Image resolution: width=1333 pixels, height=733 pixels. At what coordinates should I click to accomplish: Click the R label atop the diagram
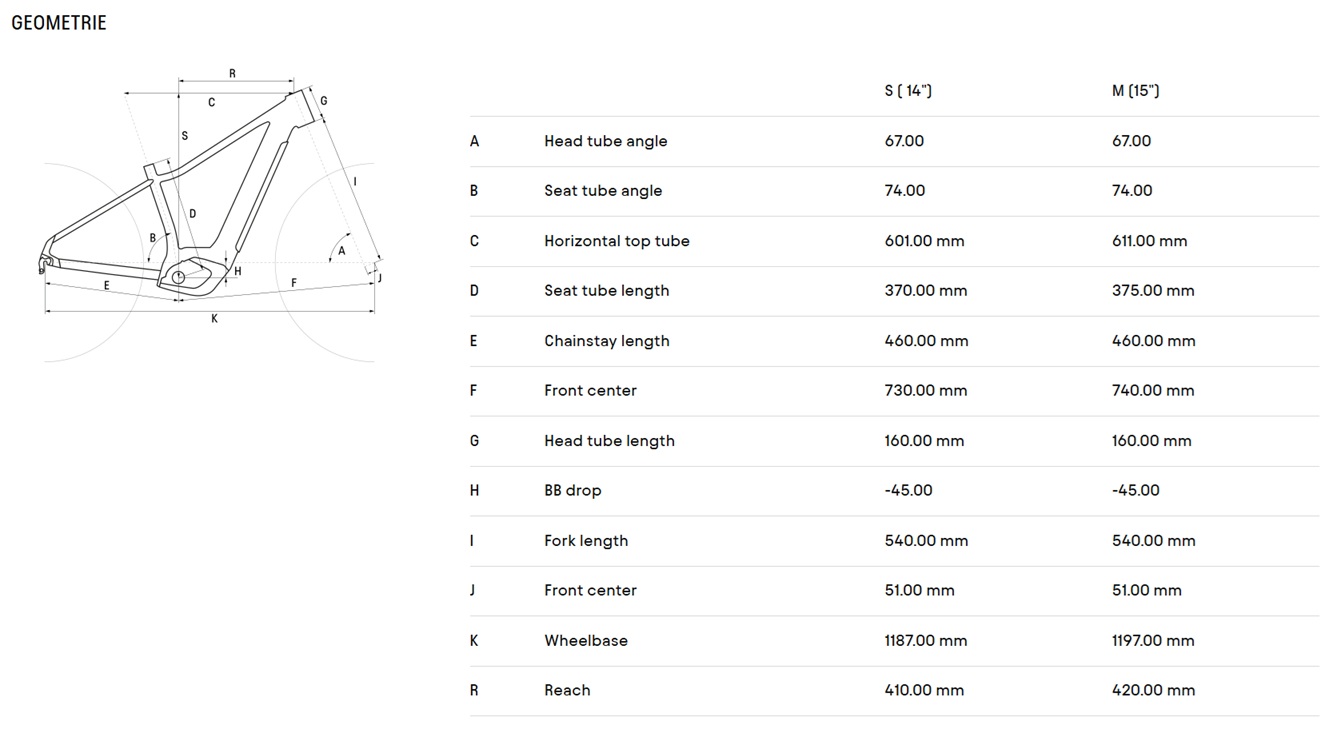point(232,73)
